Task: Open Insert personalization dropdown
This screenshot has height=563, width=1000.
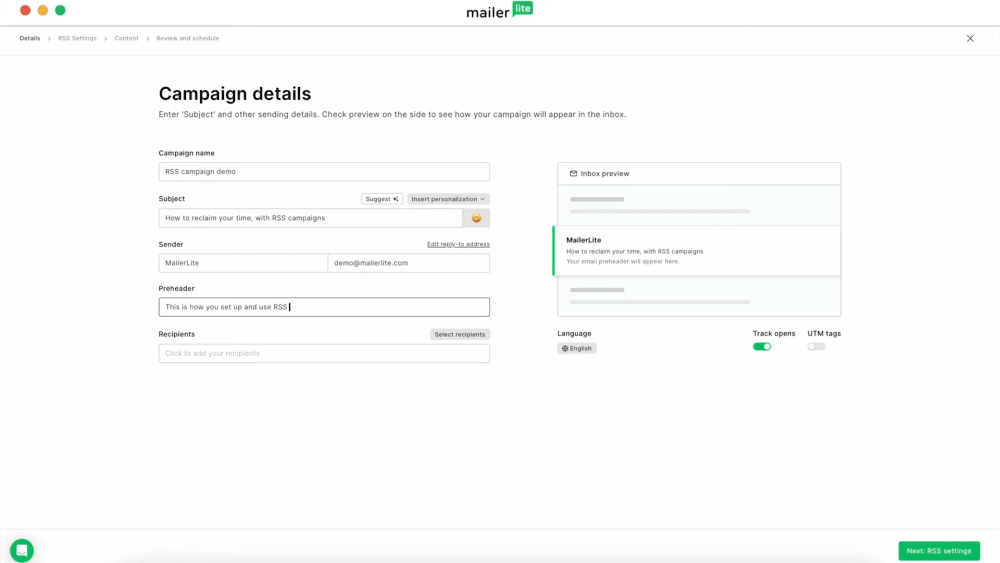Action: [448, 199]
